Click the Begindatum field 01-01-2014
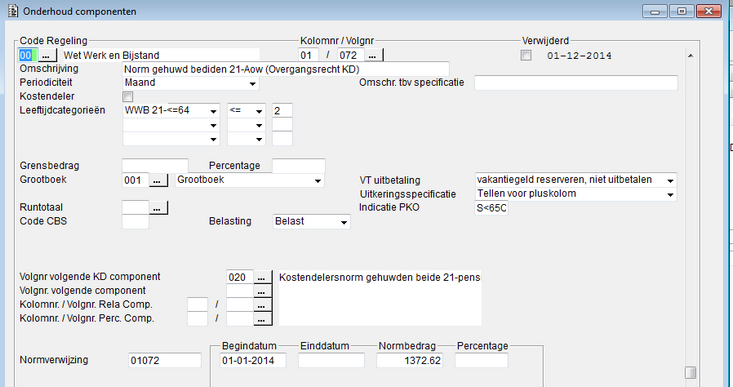Screen dimensions: 733x387 click(253, 360)
